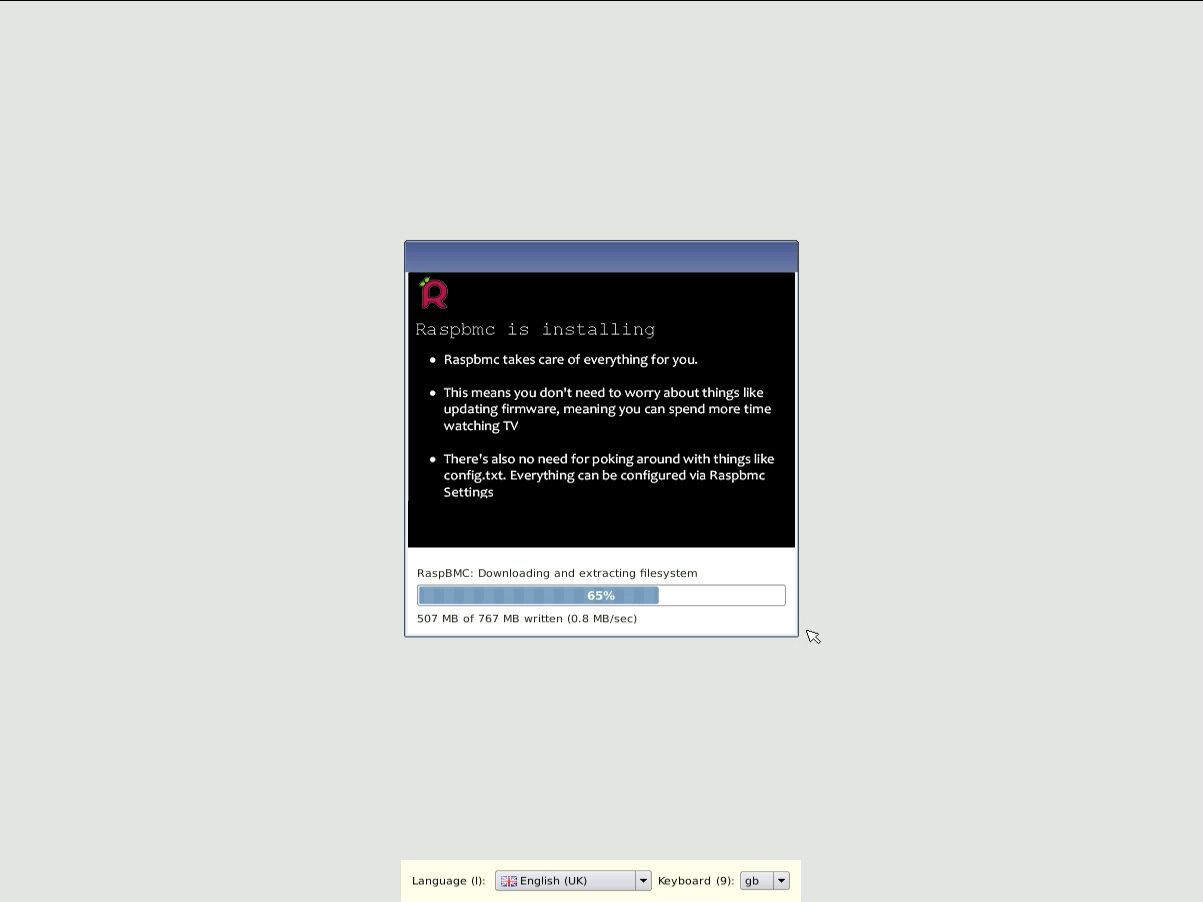Viewport: 1203px width, 902px height.
Task: Click "RaspBMC: Downloading and extracting filesystem" status text
Action: 557,573
